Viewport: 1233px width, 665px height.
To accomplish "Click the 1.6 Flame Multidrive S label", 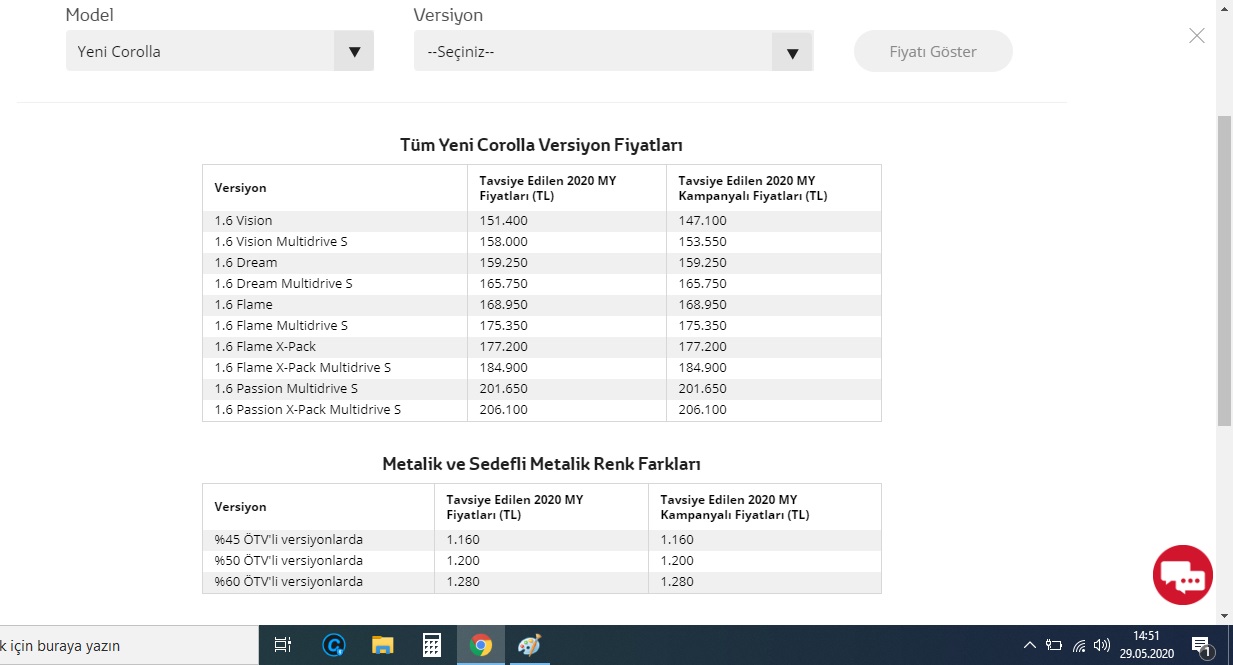I will [281, 326].
